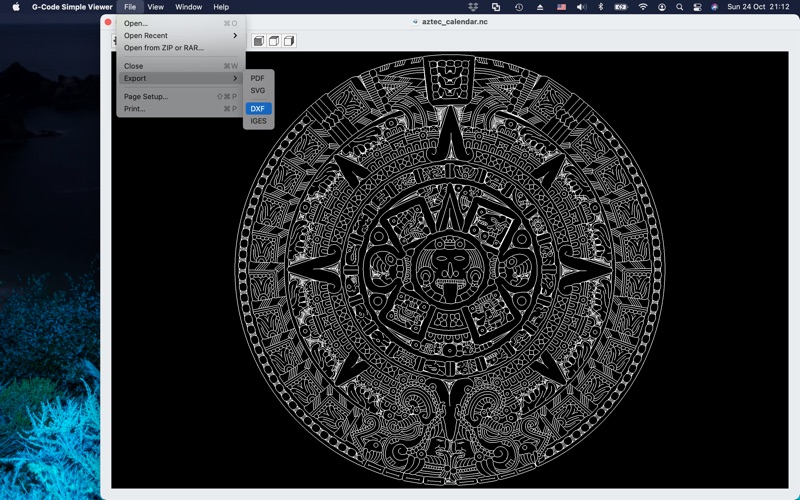Show battery status in menu bar
This screenshot has height=500, width=800.
point(621,7)
